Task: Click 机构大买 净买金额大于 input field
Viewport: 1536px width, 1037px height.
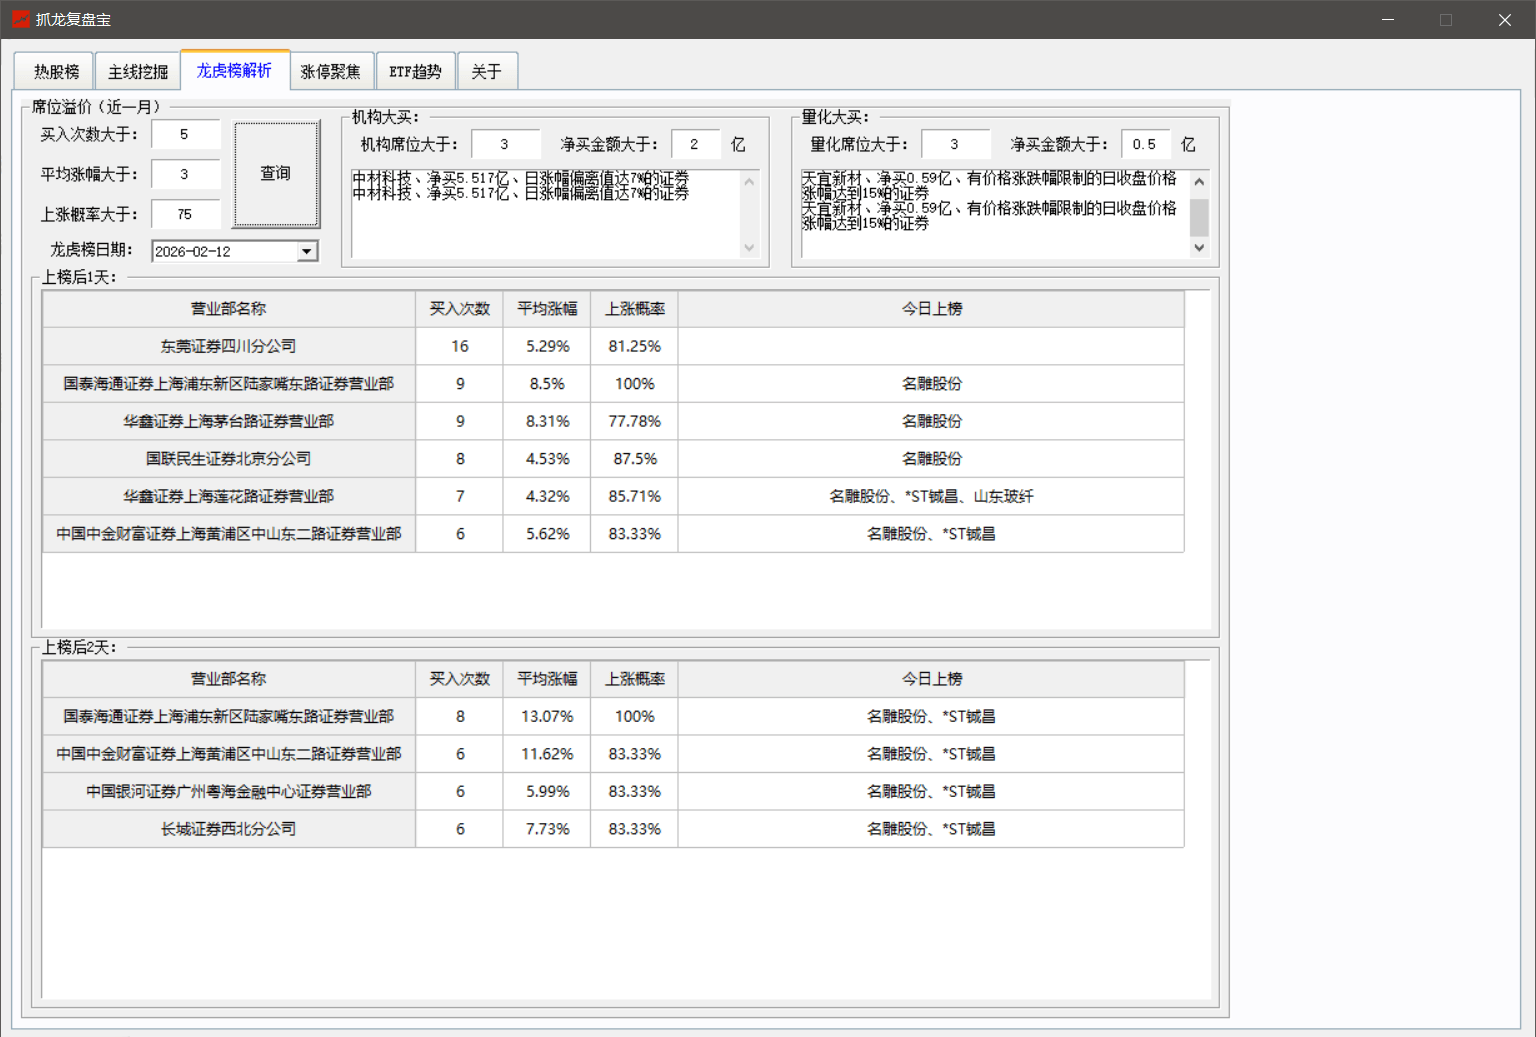Action: 695,145
